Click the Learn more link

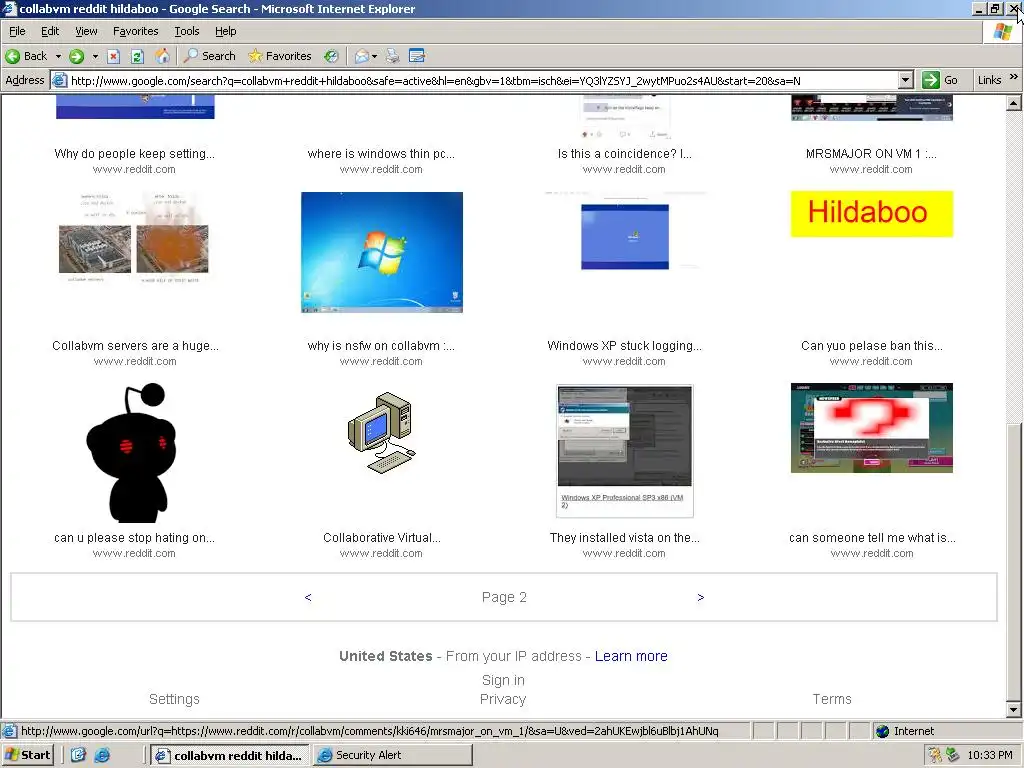(631, 656)
